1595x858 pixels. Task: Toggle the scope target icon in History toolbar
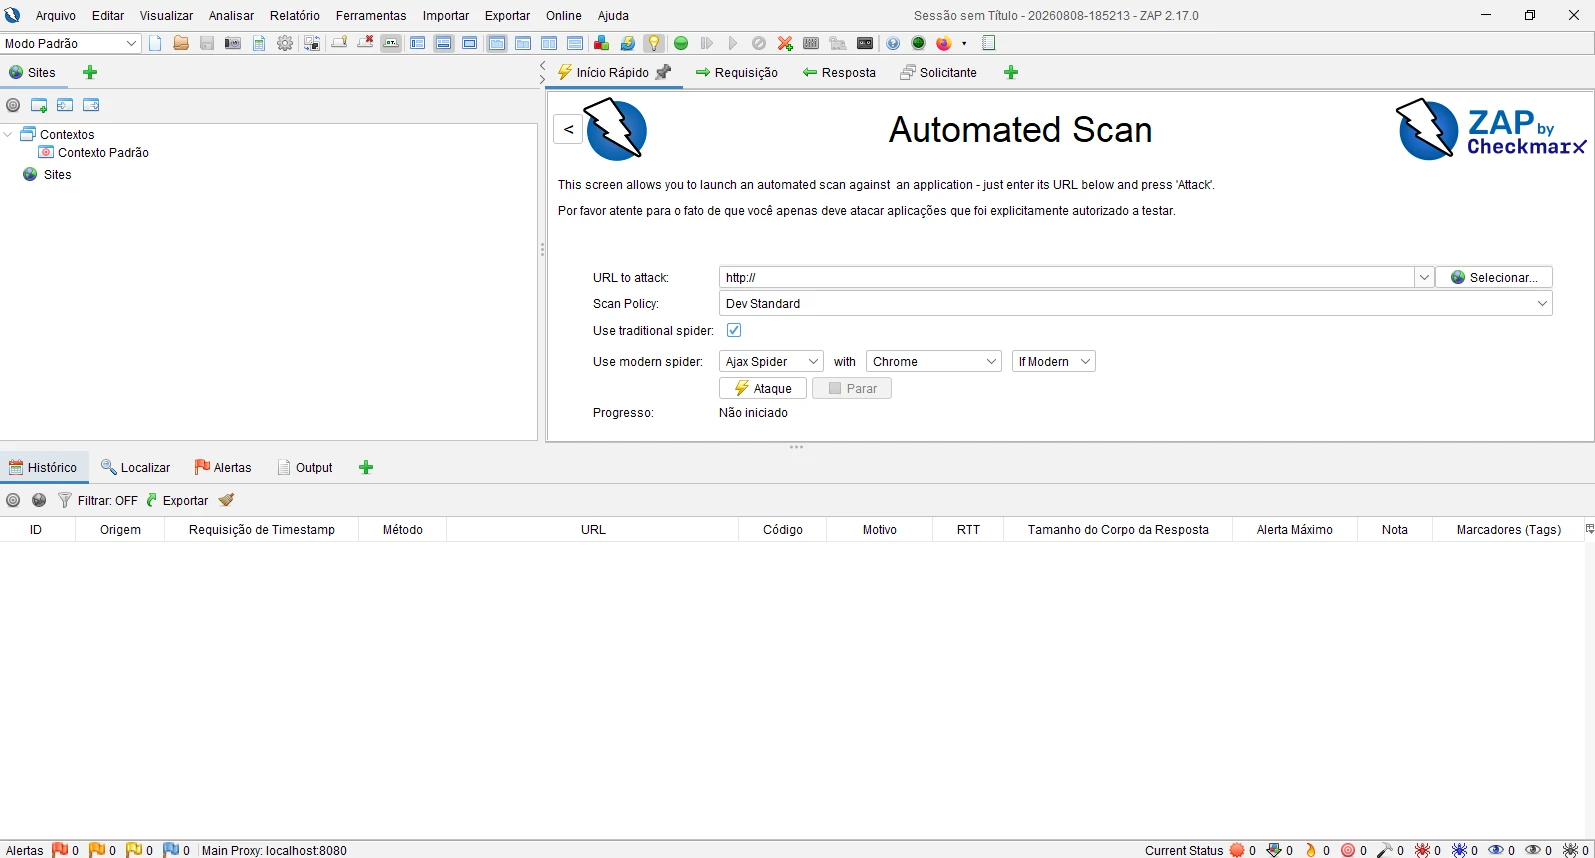[x=13, y=500]
